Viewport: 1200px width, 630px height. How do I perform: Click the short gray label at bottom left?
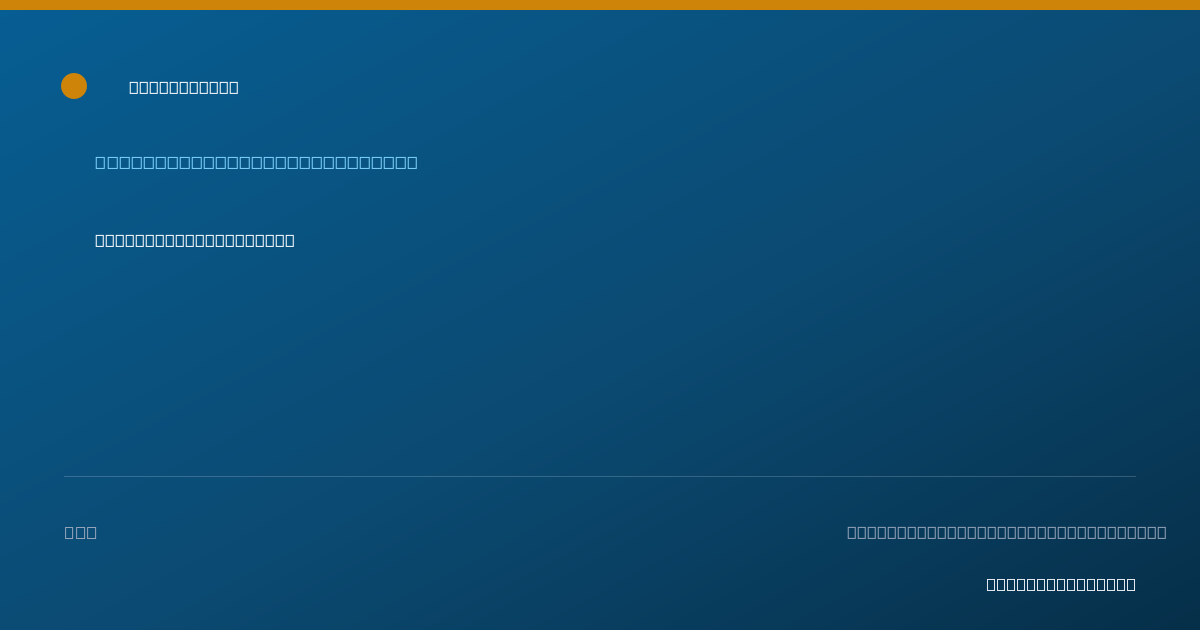(81, 532)
